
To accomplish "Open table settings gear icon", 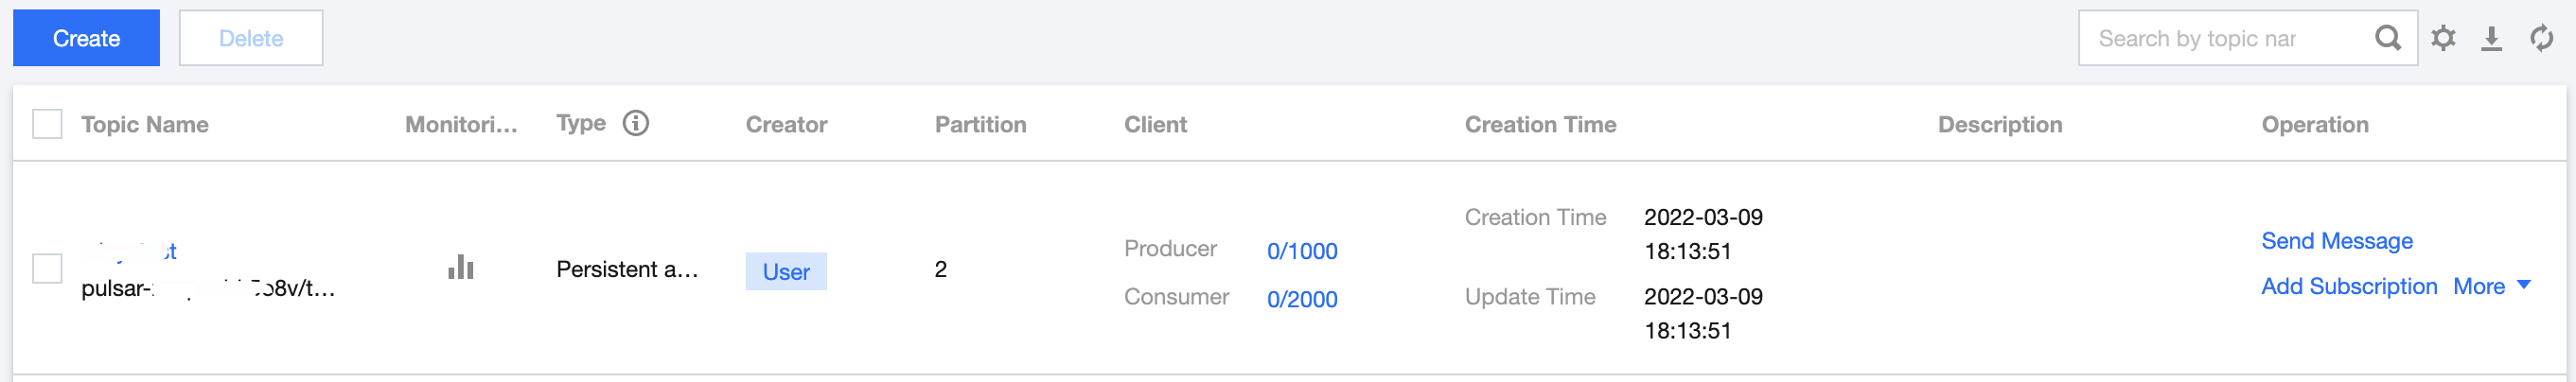I will pos(2443,38).
